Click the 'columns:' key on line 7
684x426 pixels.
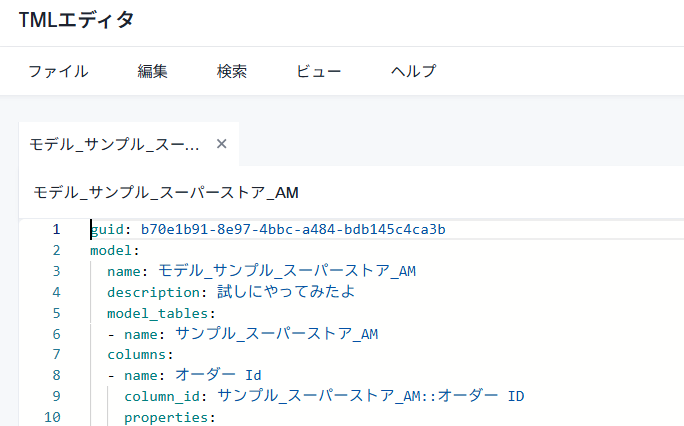[141, 354]
